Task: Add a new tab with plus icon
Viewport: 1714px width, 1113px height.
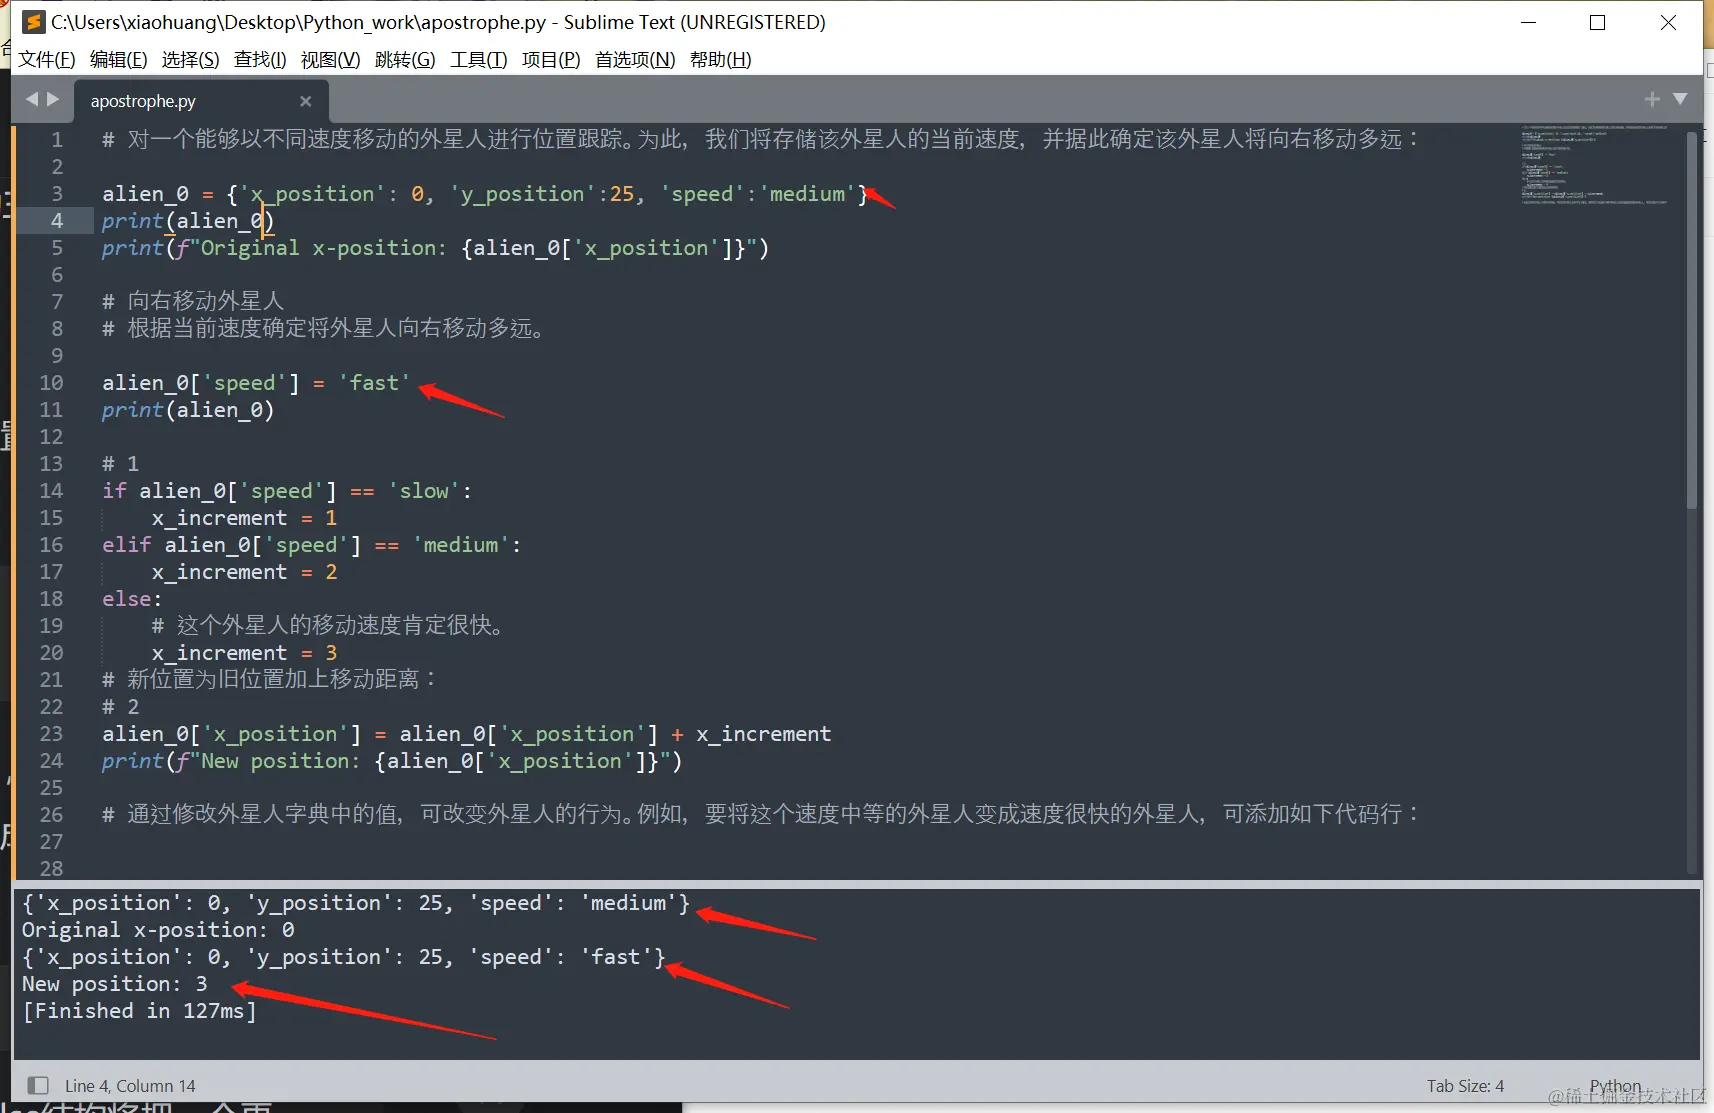Action: pyautogui.click(x=1652, y=99)
